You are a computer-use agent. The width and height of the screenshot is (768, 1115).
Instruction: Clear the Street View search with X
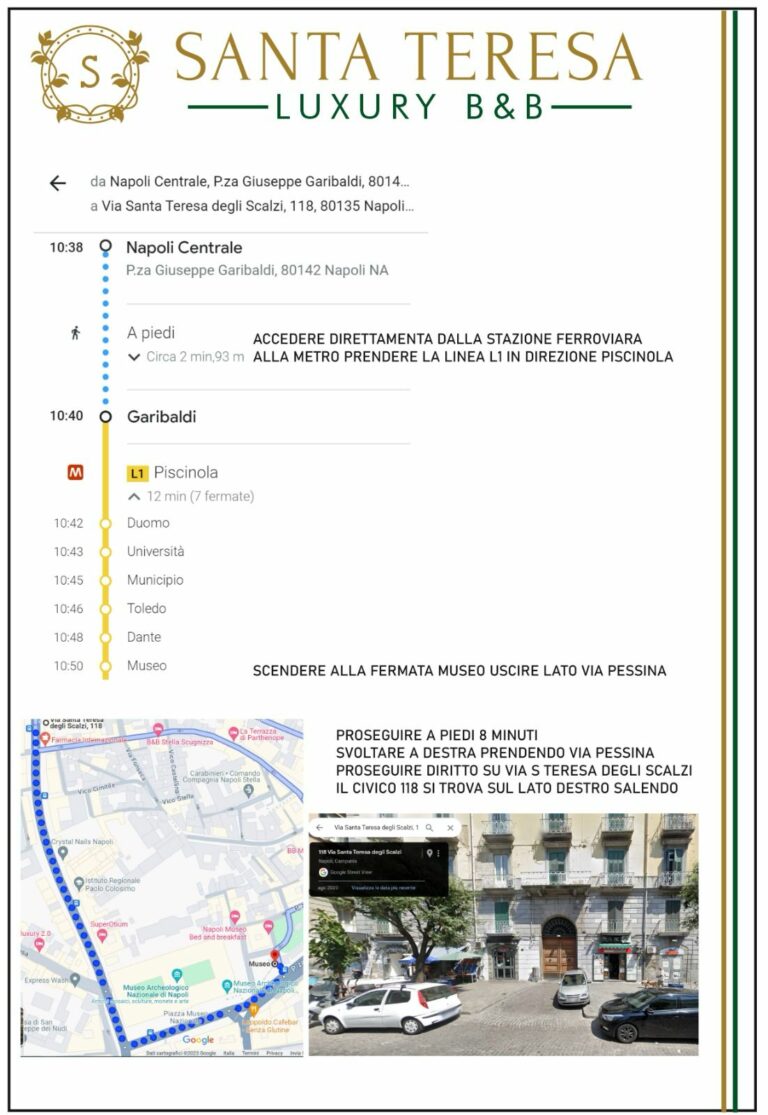point(450,828)
